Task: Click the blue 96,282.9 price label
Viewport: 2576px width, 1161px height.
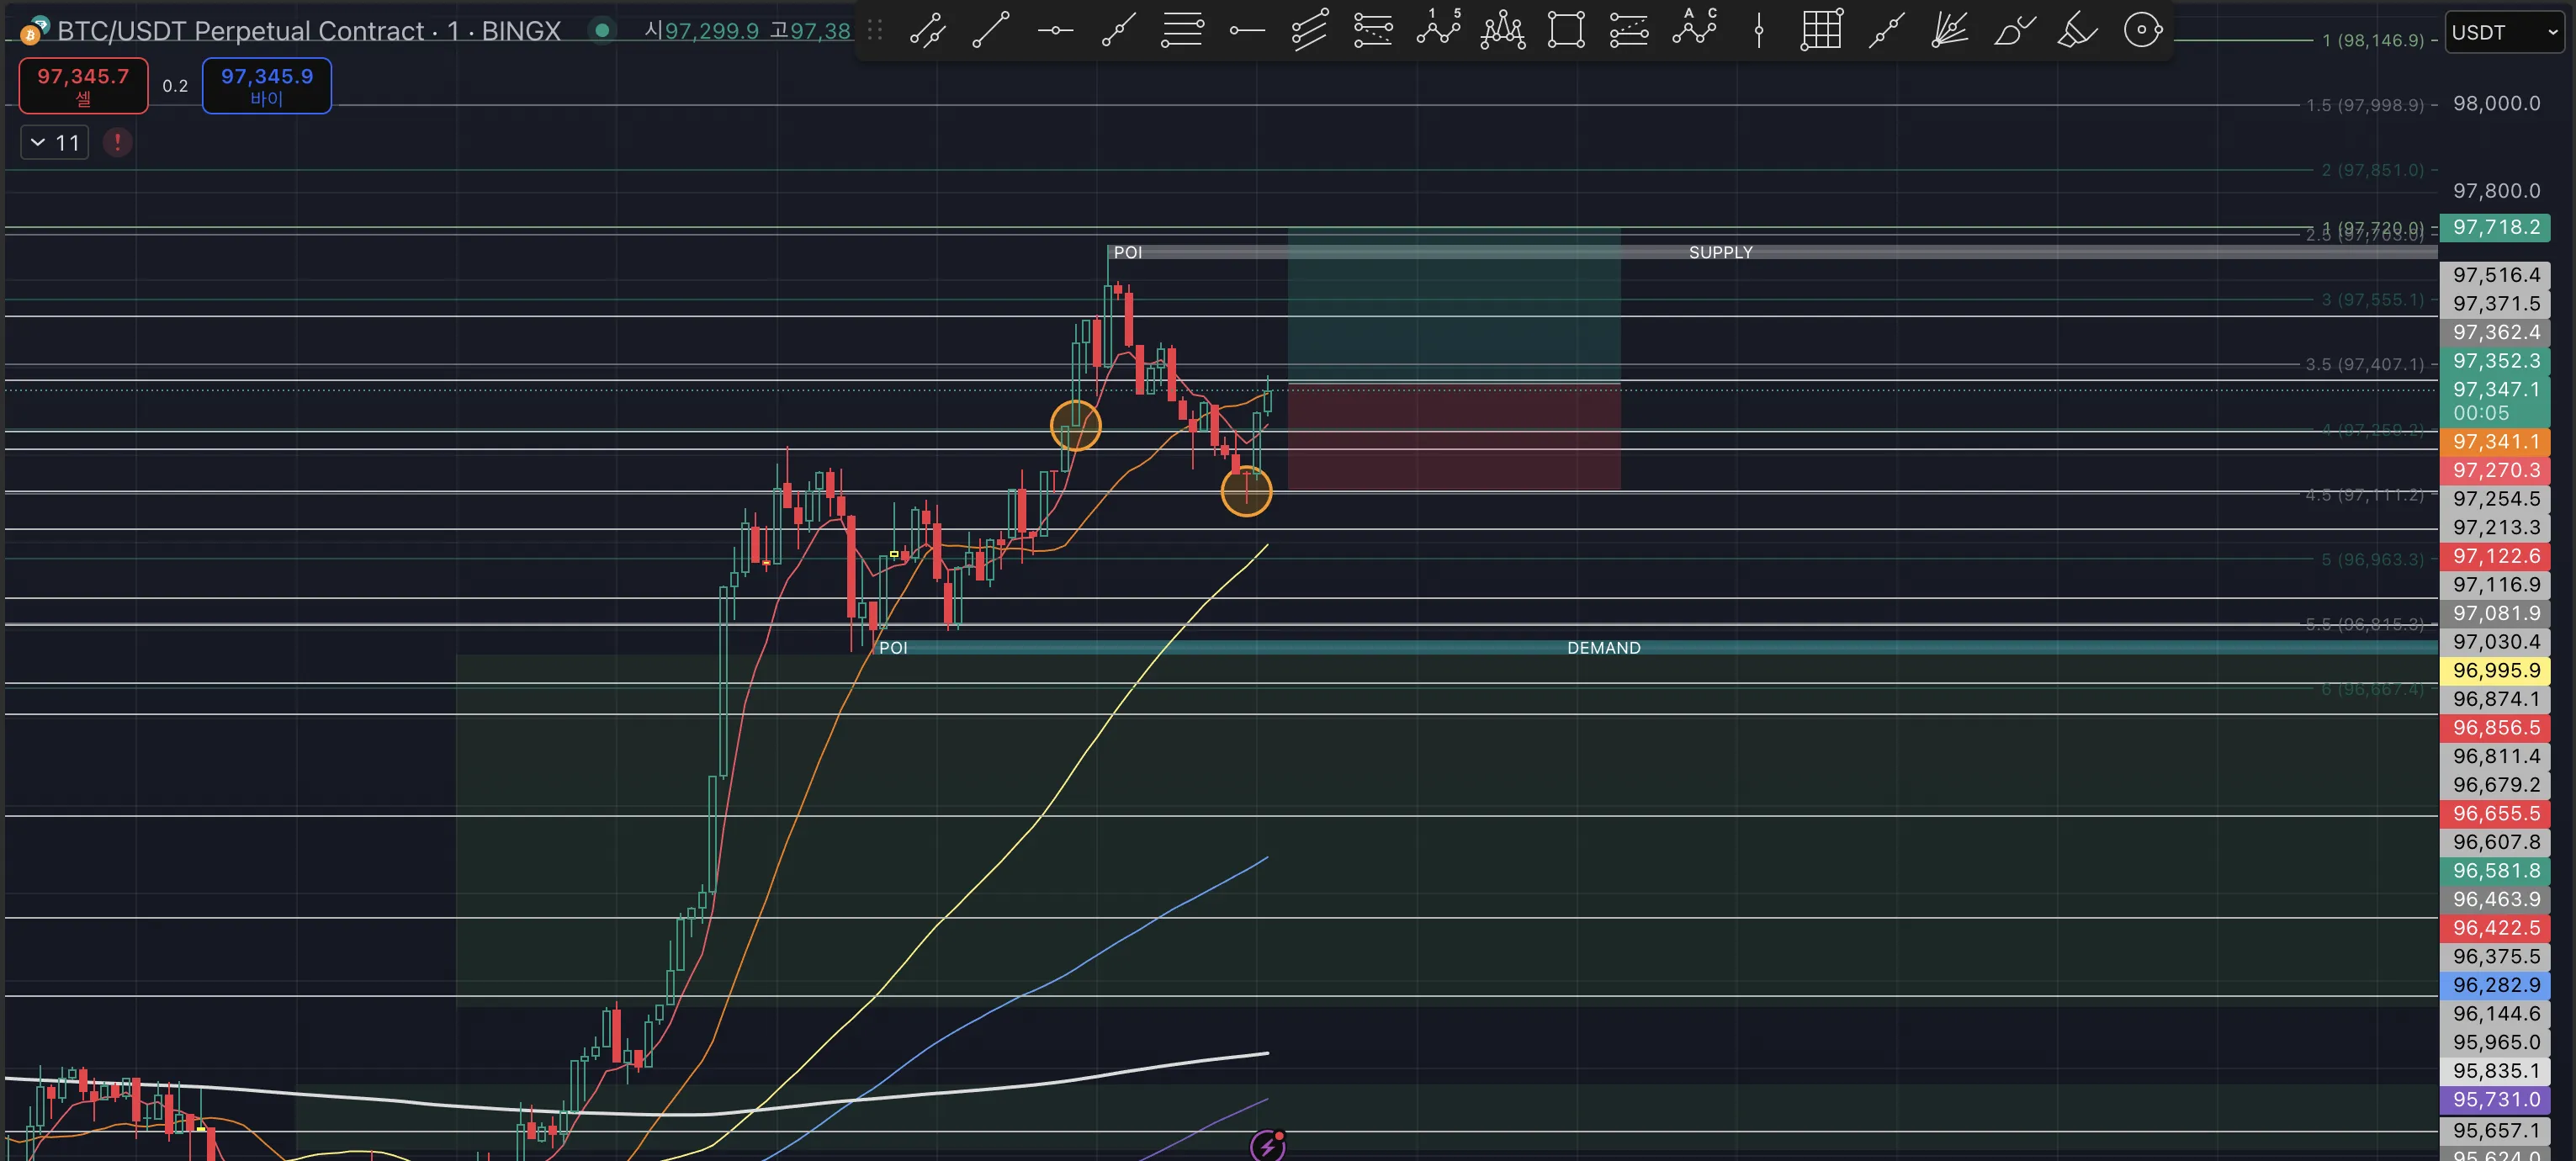Action: coord(2495,985)
